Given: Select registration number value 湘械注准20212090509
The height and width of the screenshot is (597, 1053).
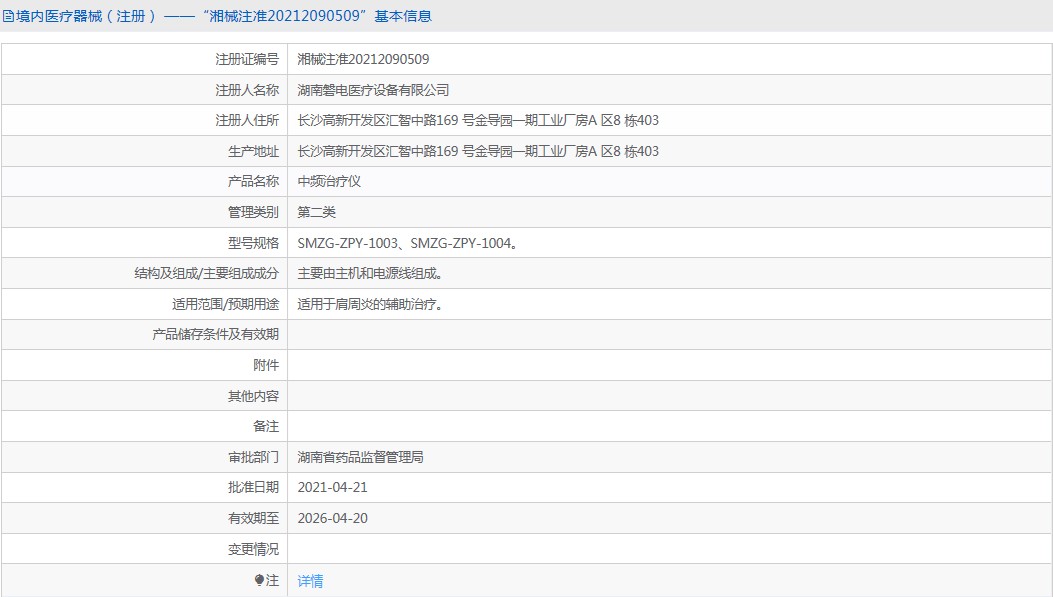Looking at the screenshot, I should 363,59.
